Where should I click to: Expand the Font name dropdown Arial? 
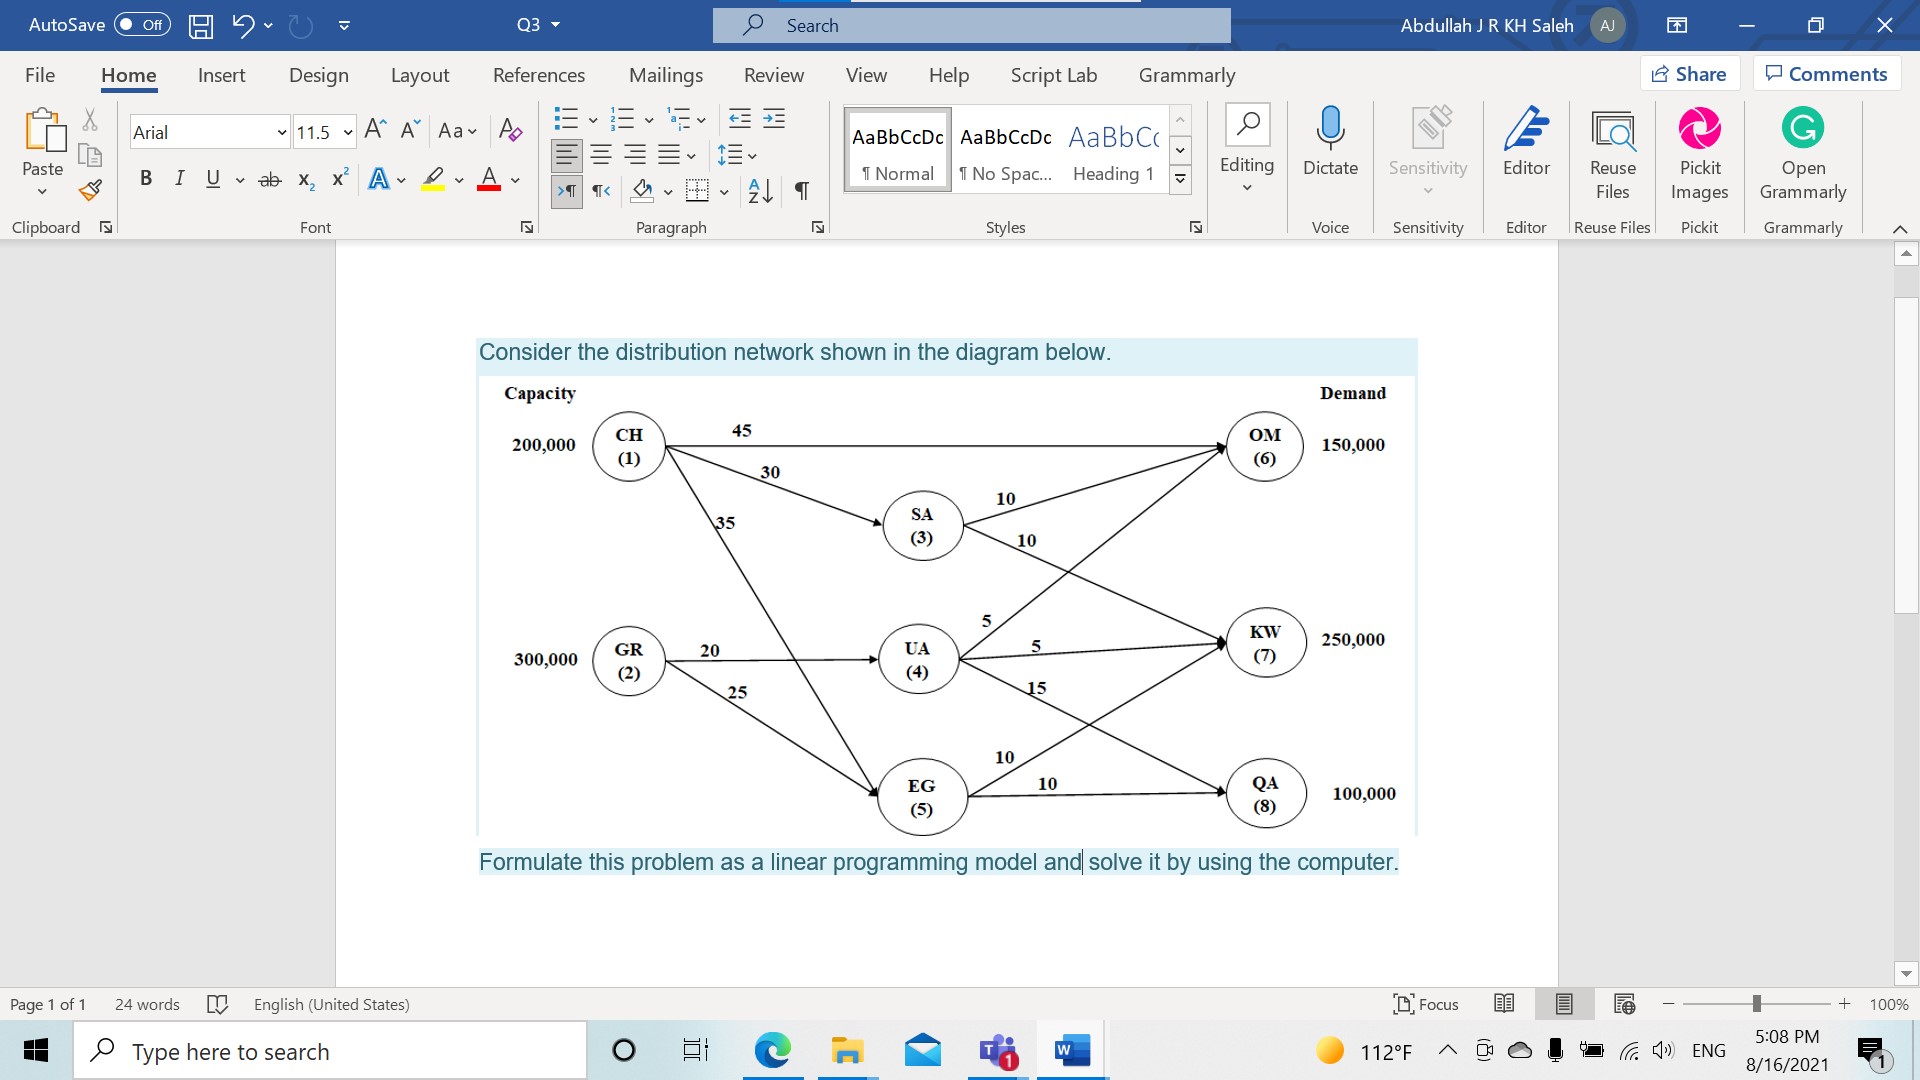(x=281, y=132)
